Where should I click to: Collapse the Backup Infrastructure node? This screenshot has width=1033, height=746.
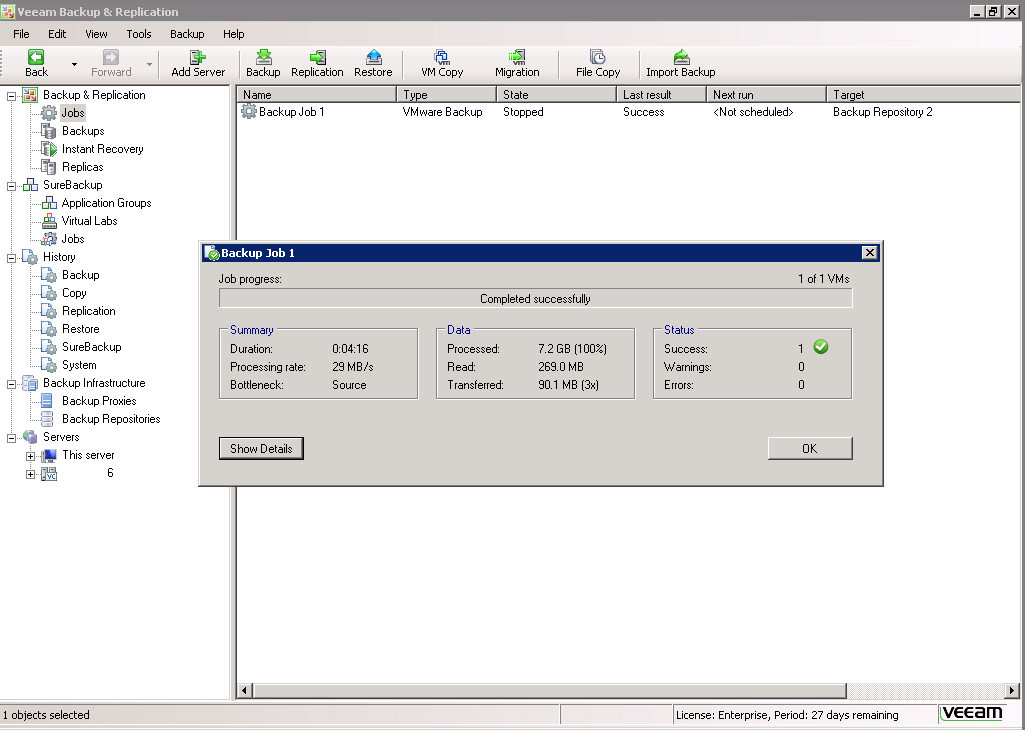click(11, 384)
